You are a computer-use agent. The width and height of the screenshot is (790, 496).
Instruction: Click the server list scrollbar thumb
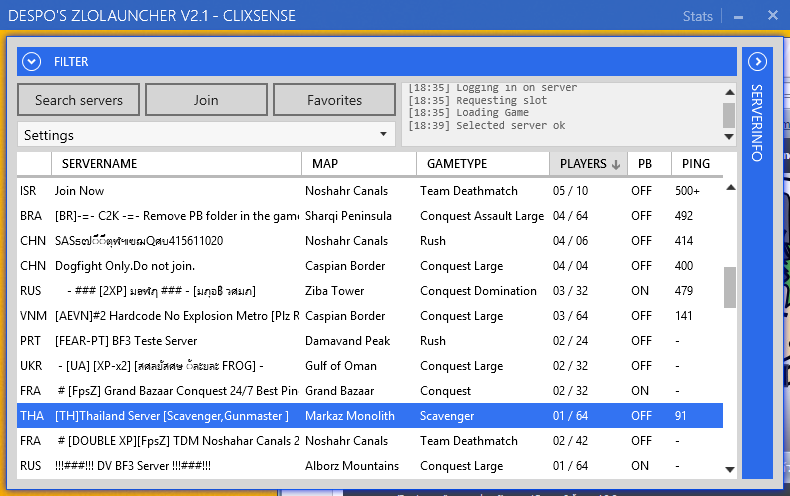point(730,287)
